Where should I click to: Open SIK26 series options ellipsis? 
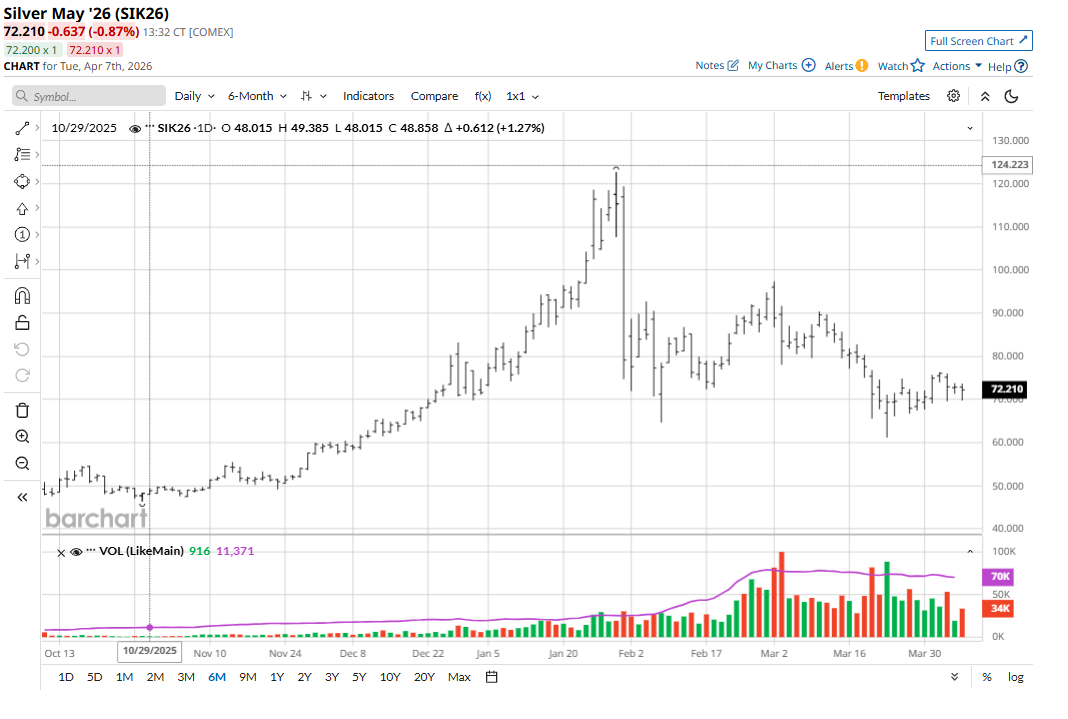coord(150,126)
